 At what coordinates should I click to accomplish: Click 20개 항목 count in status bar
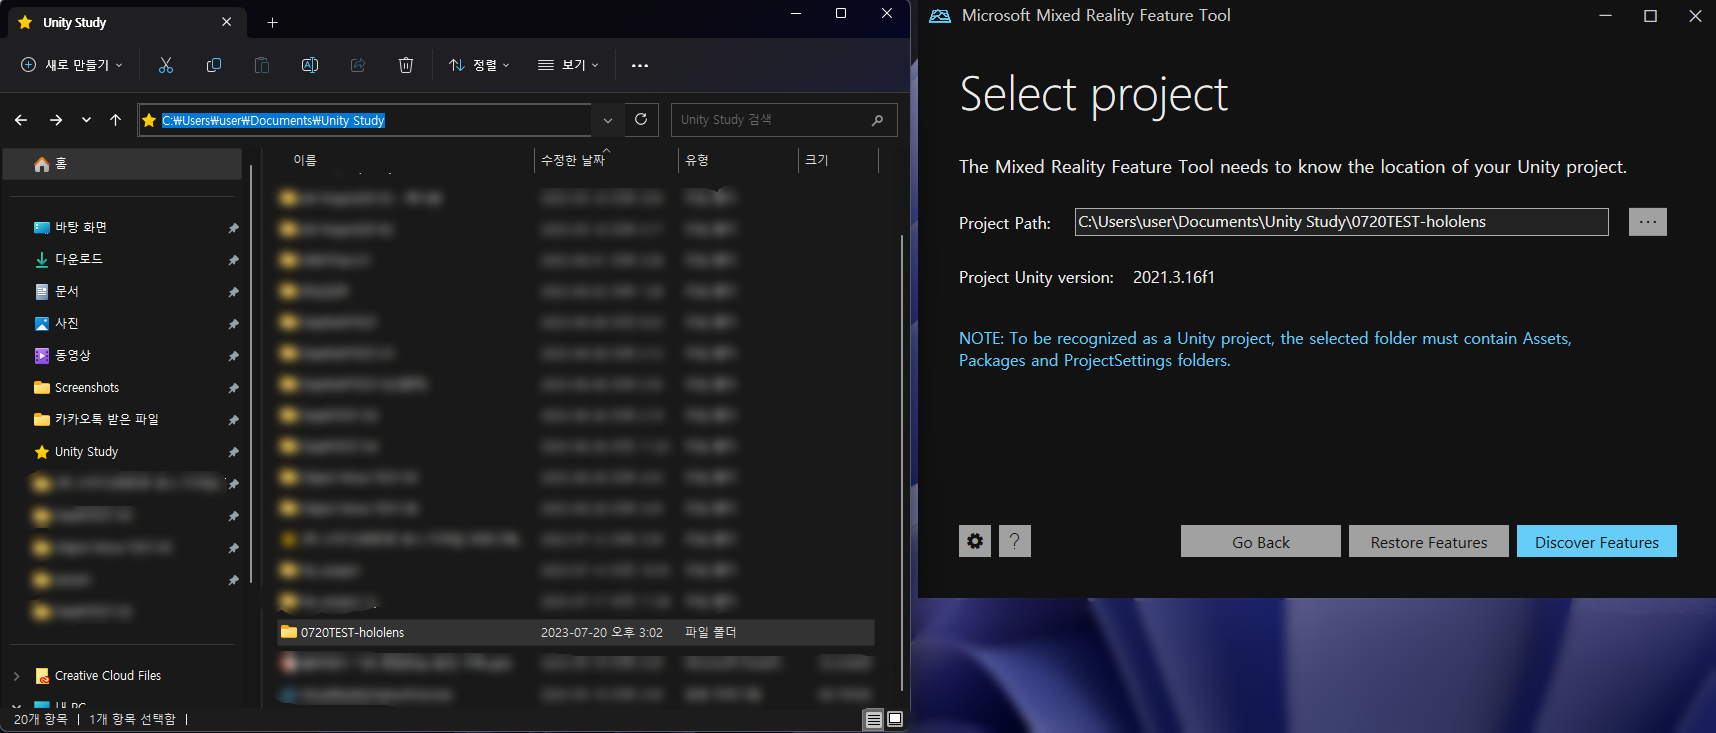[41, 719]
